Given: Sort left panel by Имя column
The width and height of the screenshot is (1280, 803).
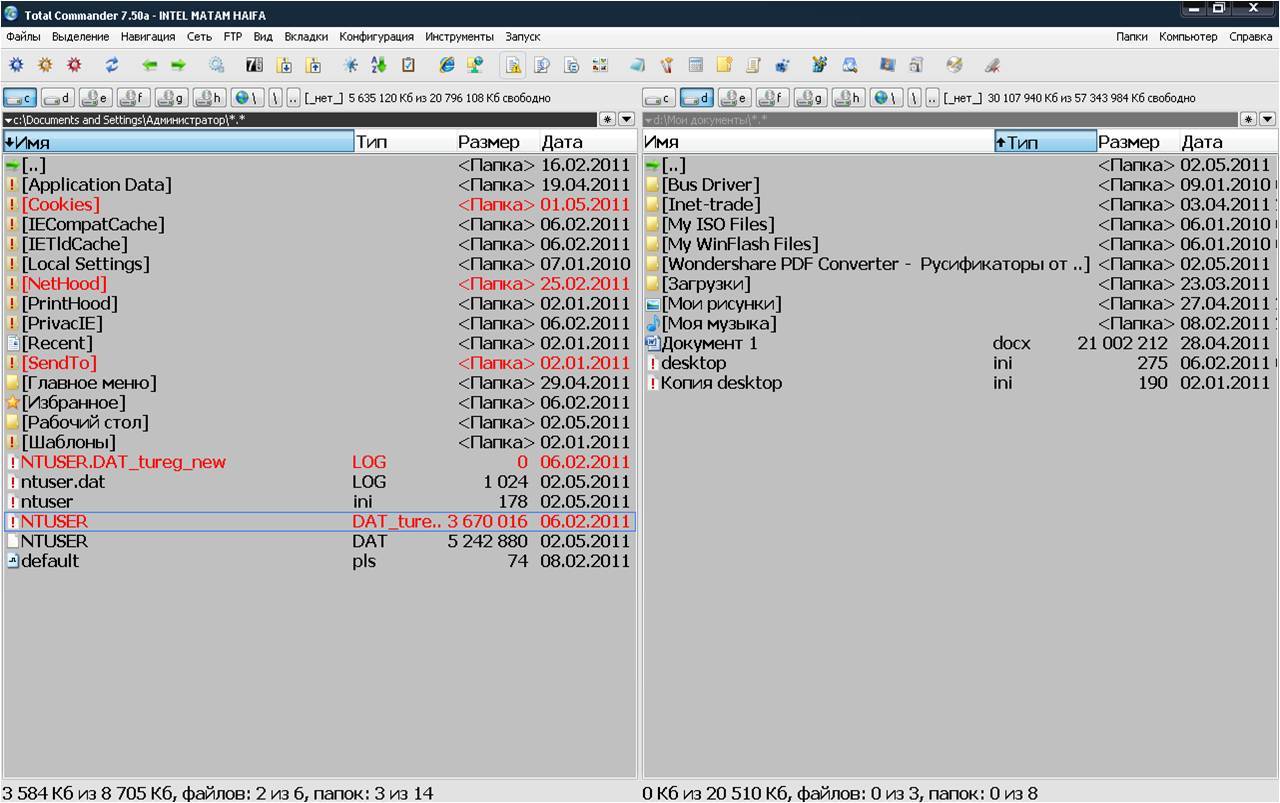Looking at the screenshot, I should point(179,142).
